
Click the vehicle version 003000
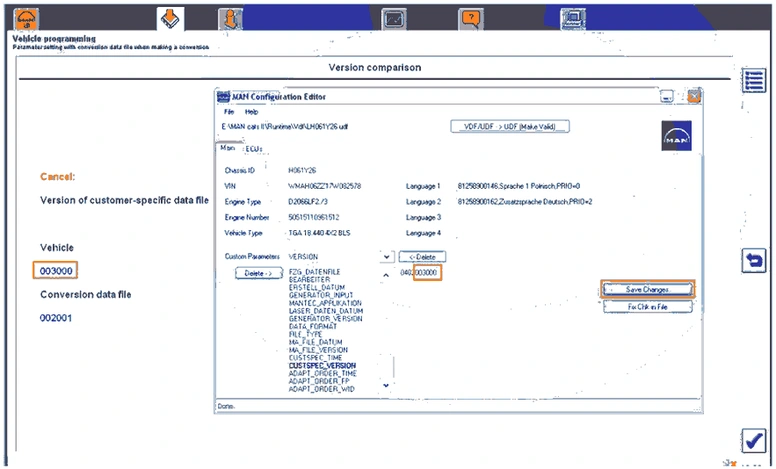pos(55,271)
